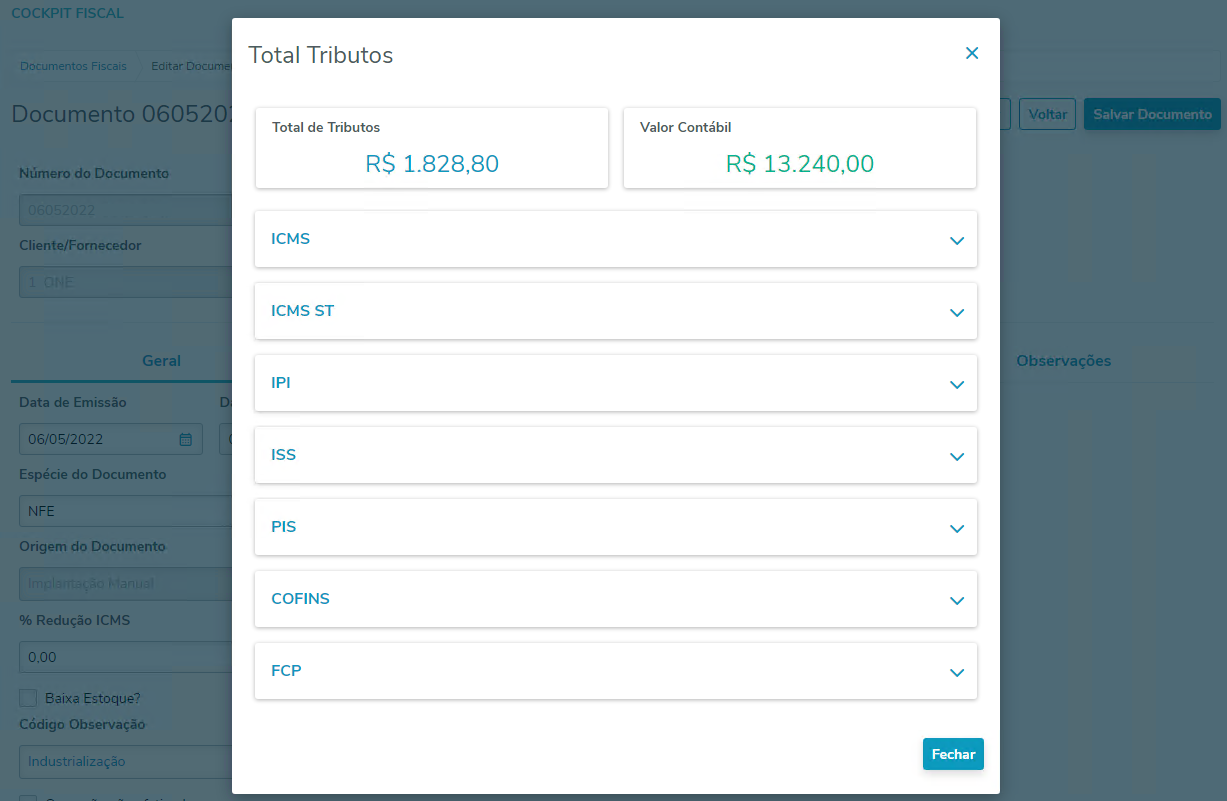Expand the PIS chevron arrow

pos(956,528)
